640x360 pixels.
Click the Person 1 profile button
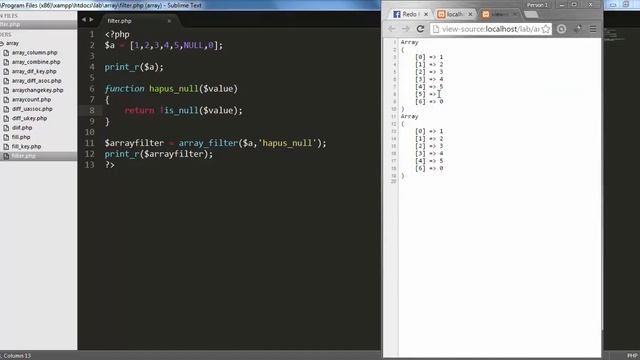pyautogui.click(x=537, y=5)
